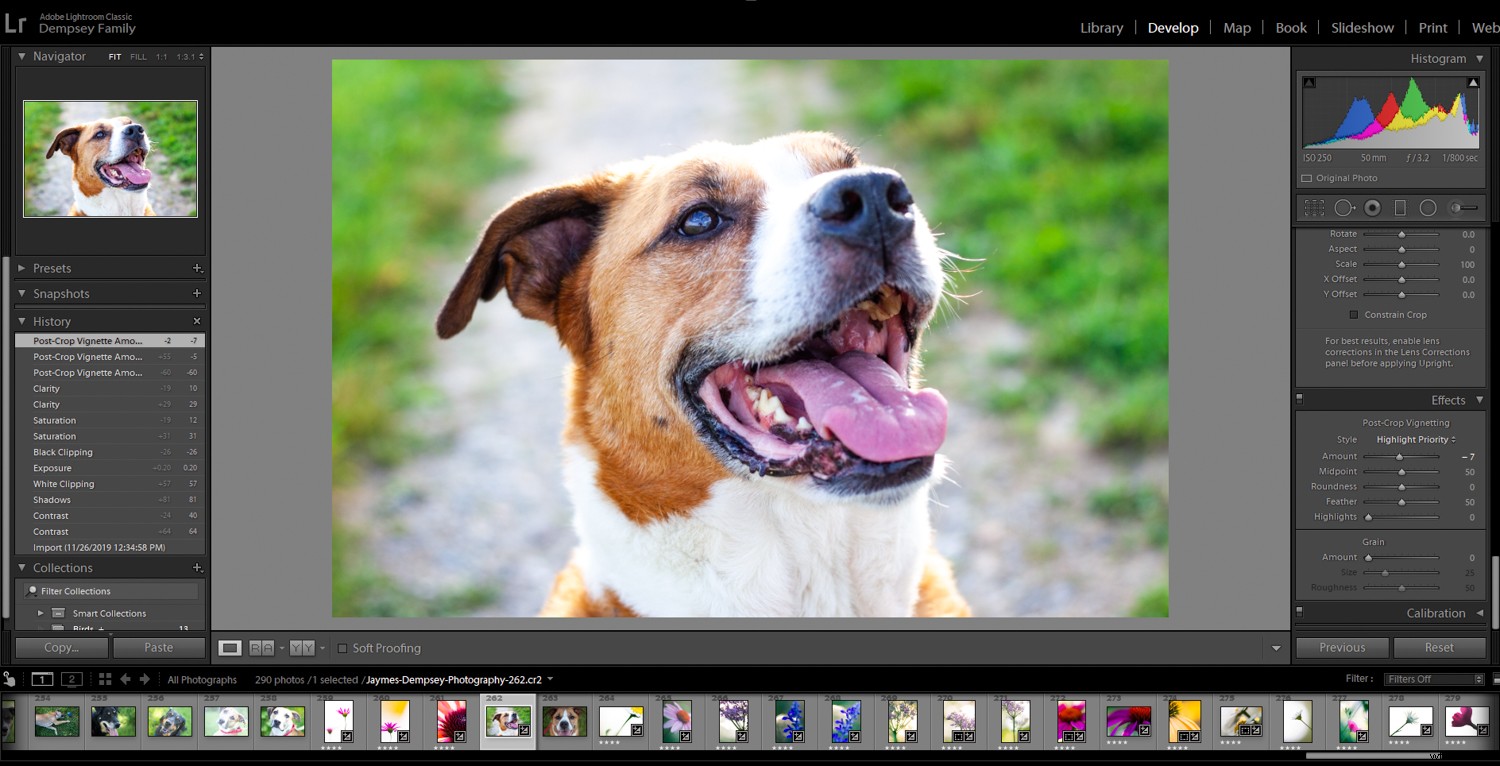1500x766 pixels.
Task: Switch filmstrip to Grid view icon
Action: [104, 678]
